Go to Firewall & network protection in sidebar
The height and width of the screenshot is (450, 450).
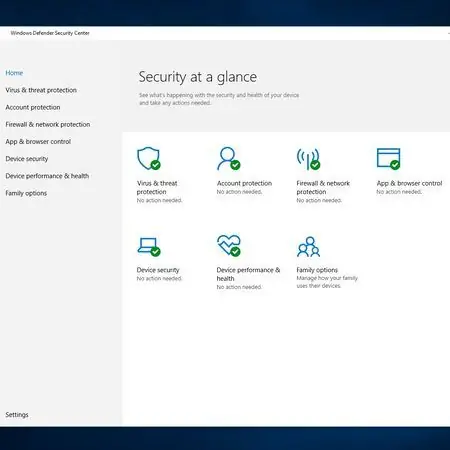coord(48,124)
